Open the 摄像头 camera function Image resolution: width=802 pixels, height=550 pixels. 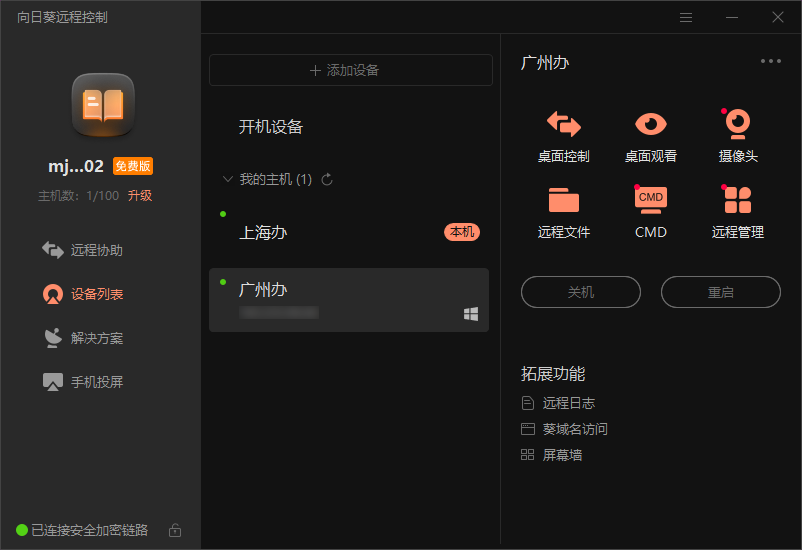(737, 135)
